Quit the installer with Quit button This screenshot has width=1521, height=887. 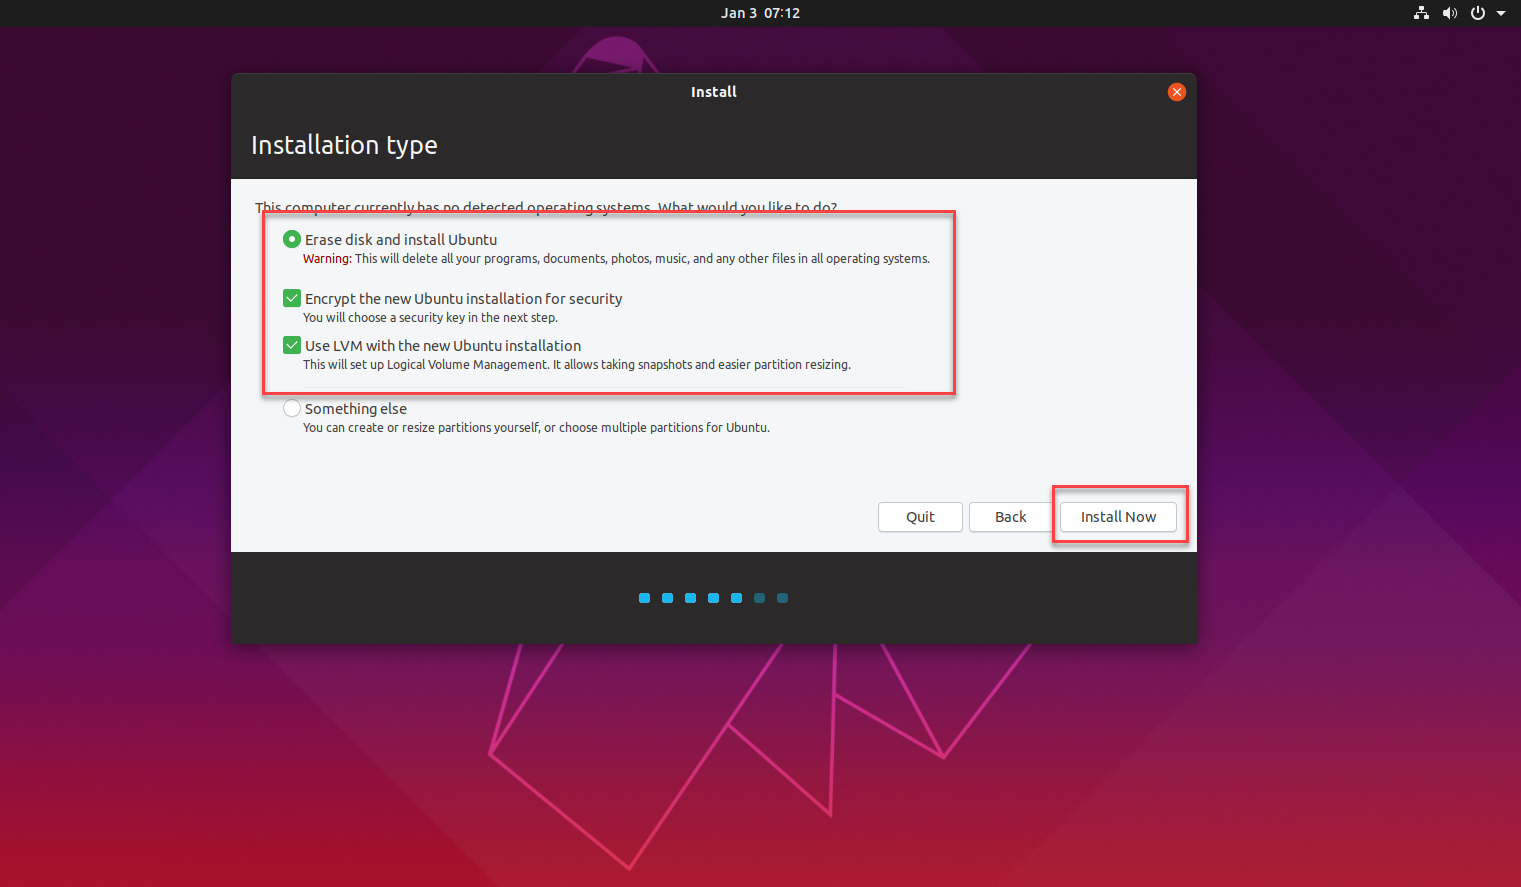[x=920, y=517]
